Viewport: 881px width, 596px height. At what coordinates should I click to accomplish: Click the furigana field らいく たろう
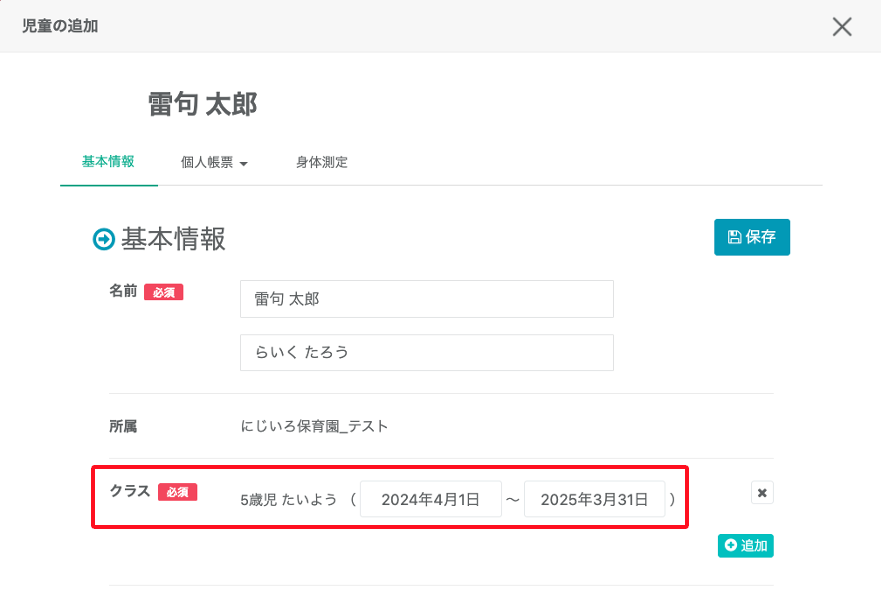click(427, 353)
